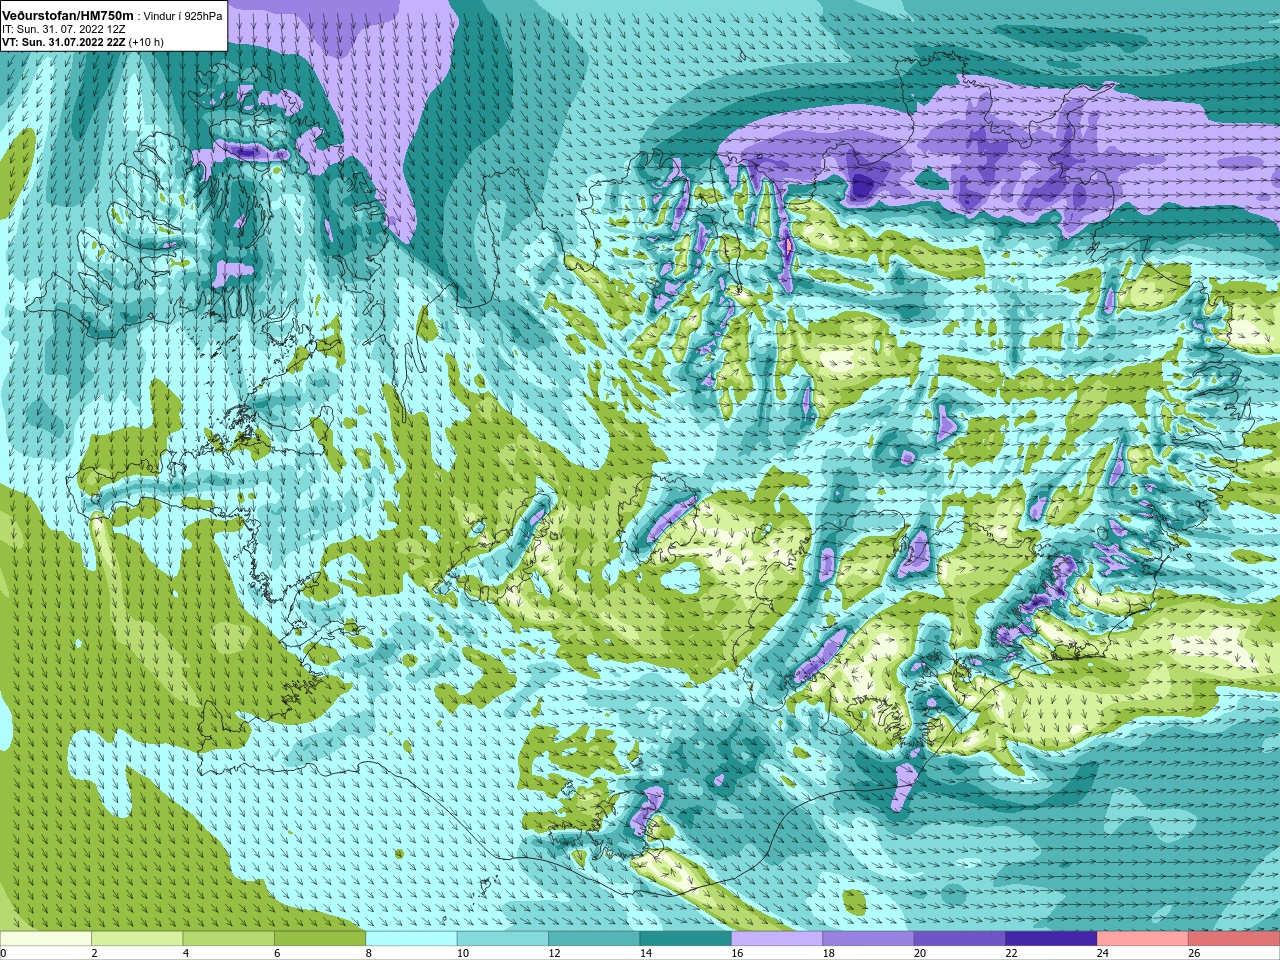This screenshot has width=1280, height=960.
Task: Pick the 10–12 turquoise legend swatch
Action: 503,939
